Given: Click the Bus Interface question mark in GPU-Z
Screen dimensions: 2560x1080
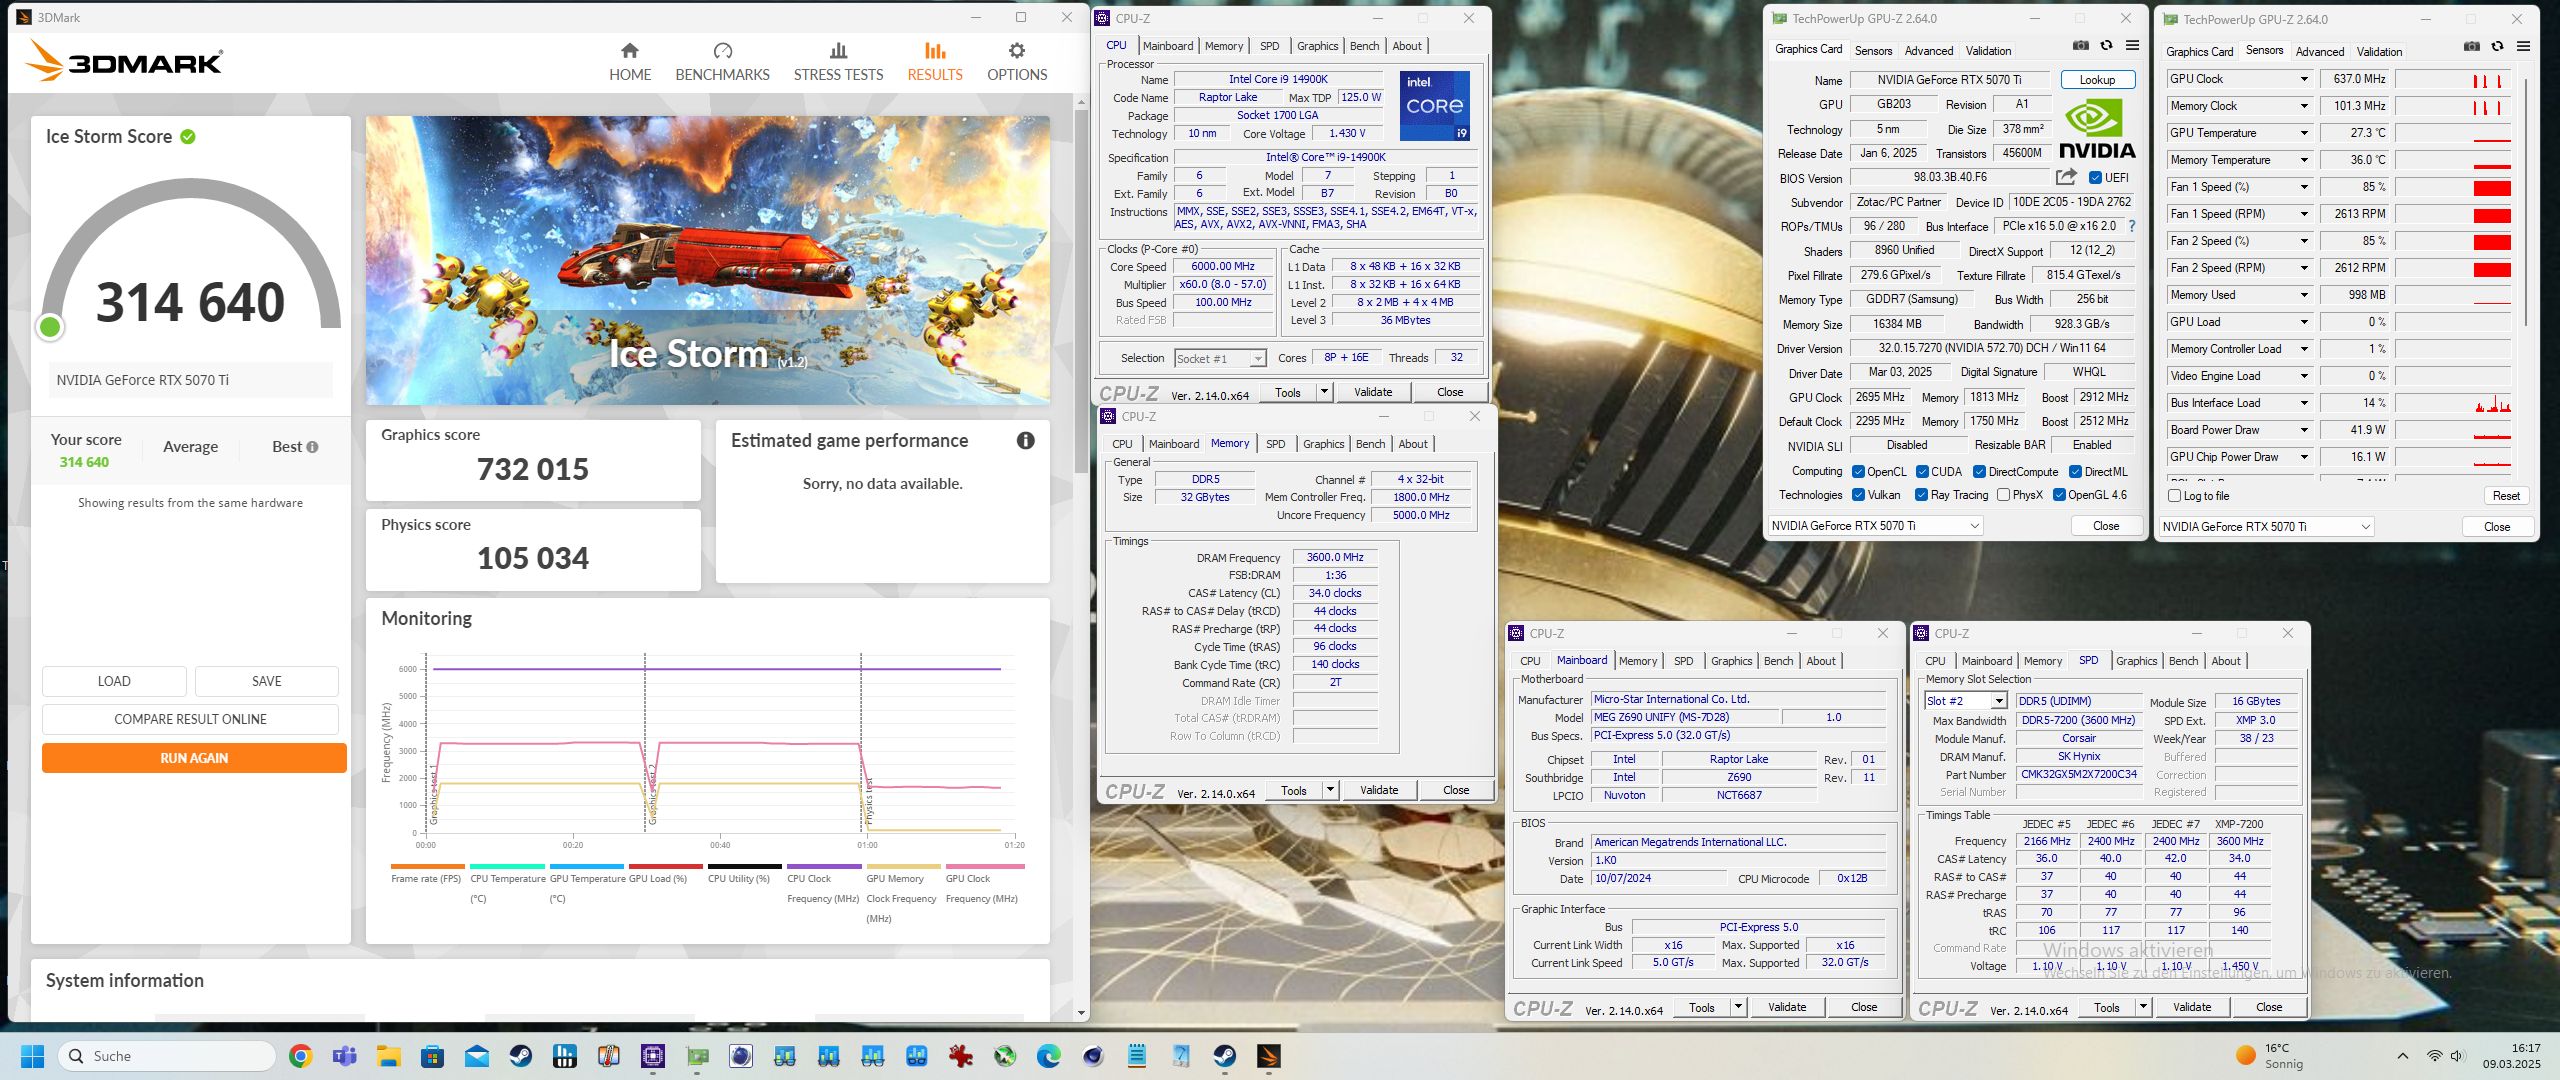Looking at the screenshot, I should (x=2132, y=226).
